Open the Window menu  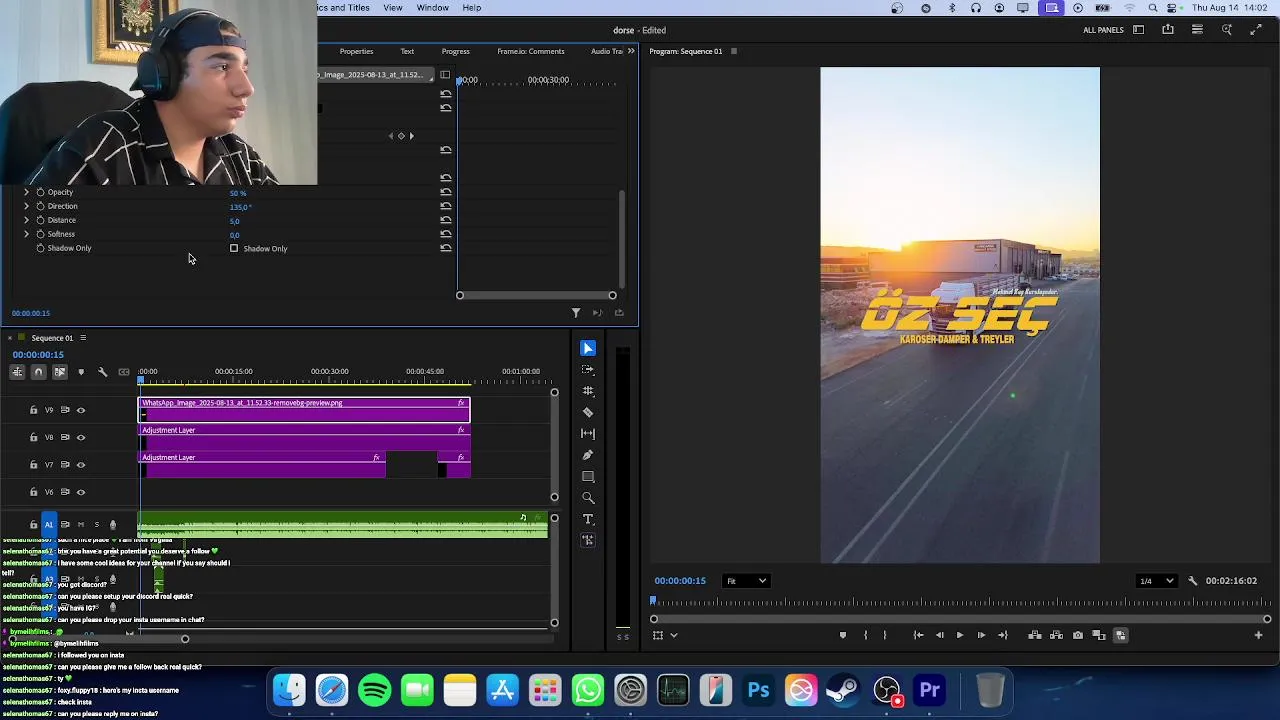pyautogui.click(x=432, y=8)
